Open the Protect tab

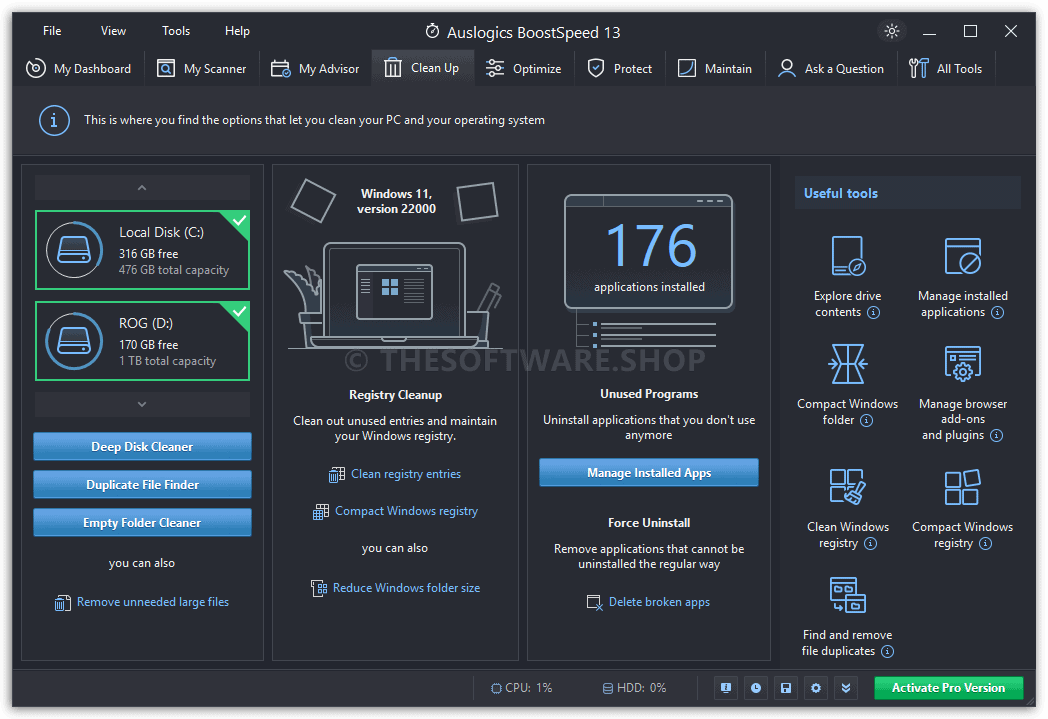point(620,68)
